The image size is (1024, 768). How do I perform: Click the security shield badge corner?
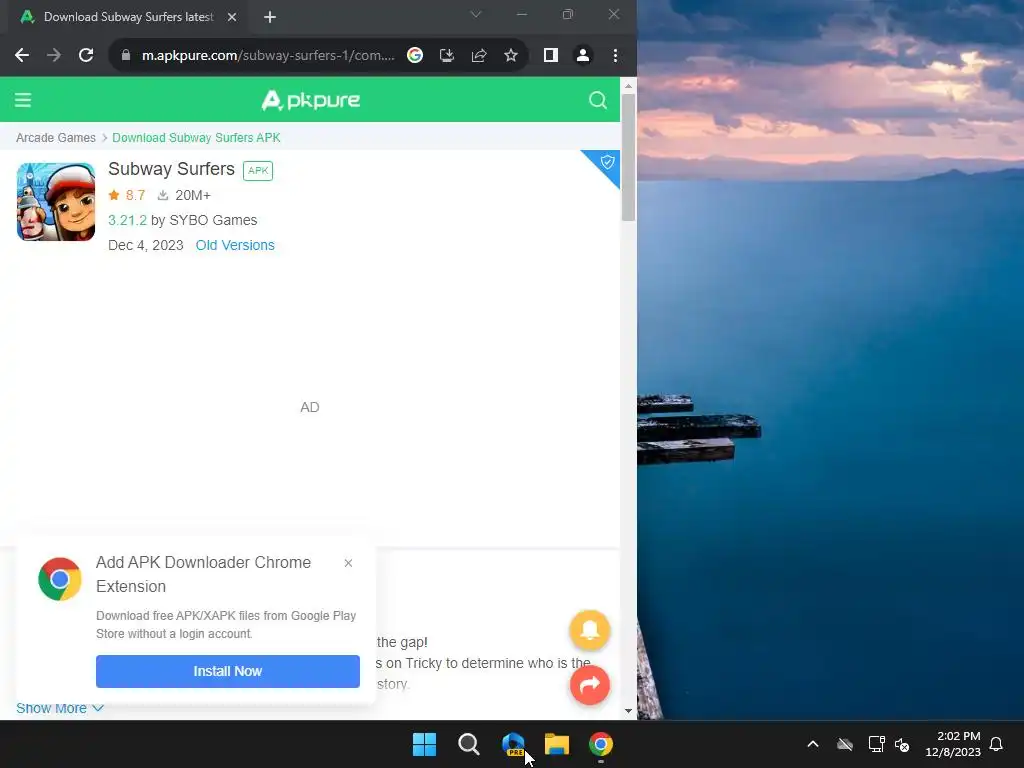[607, 162]
